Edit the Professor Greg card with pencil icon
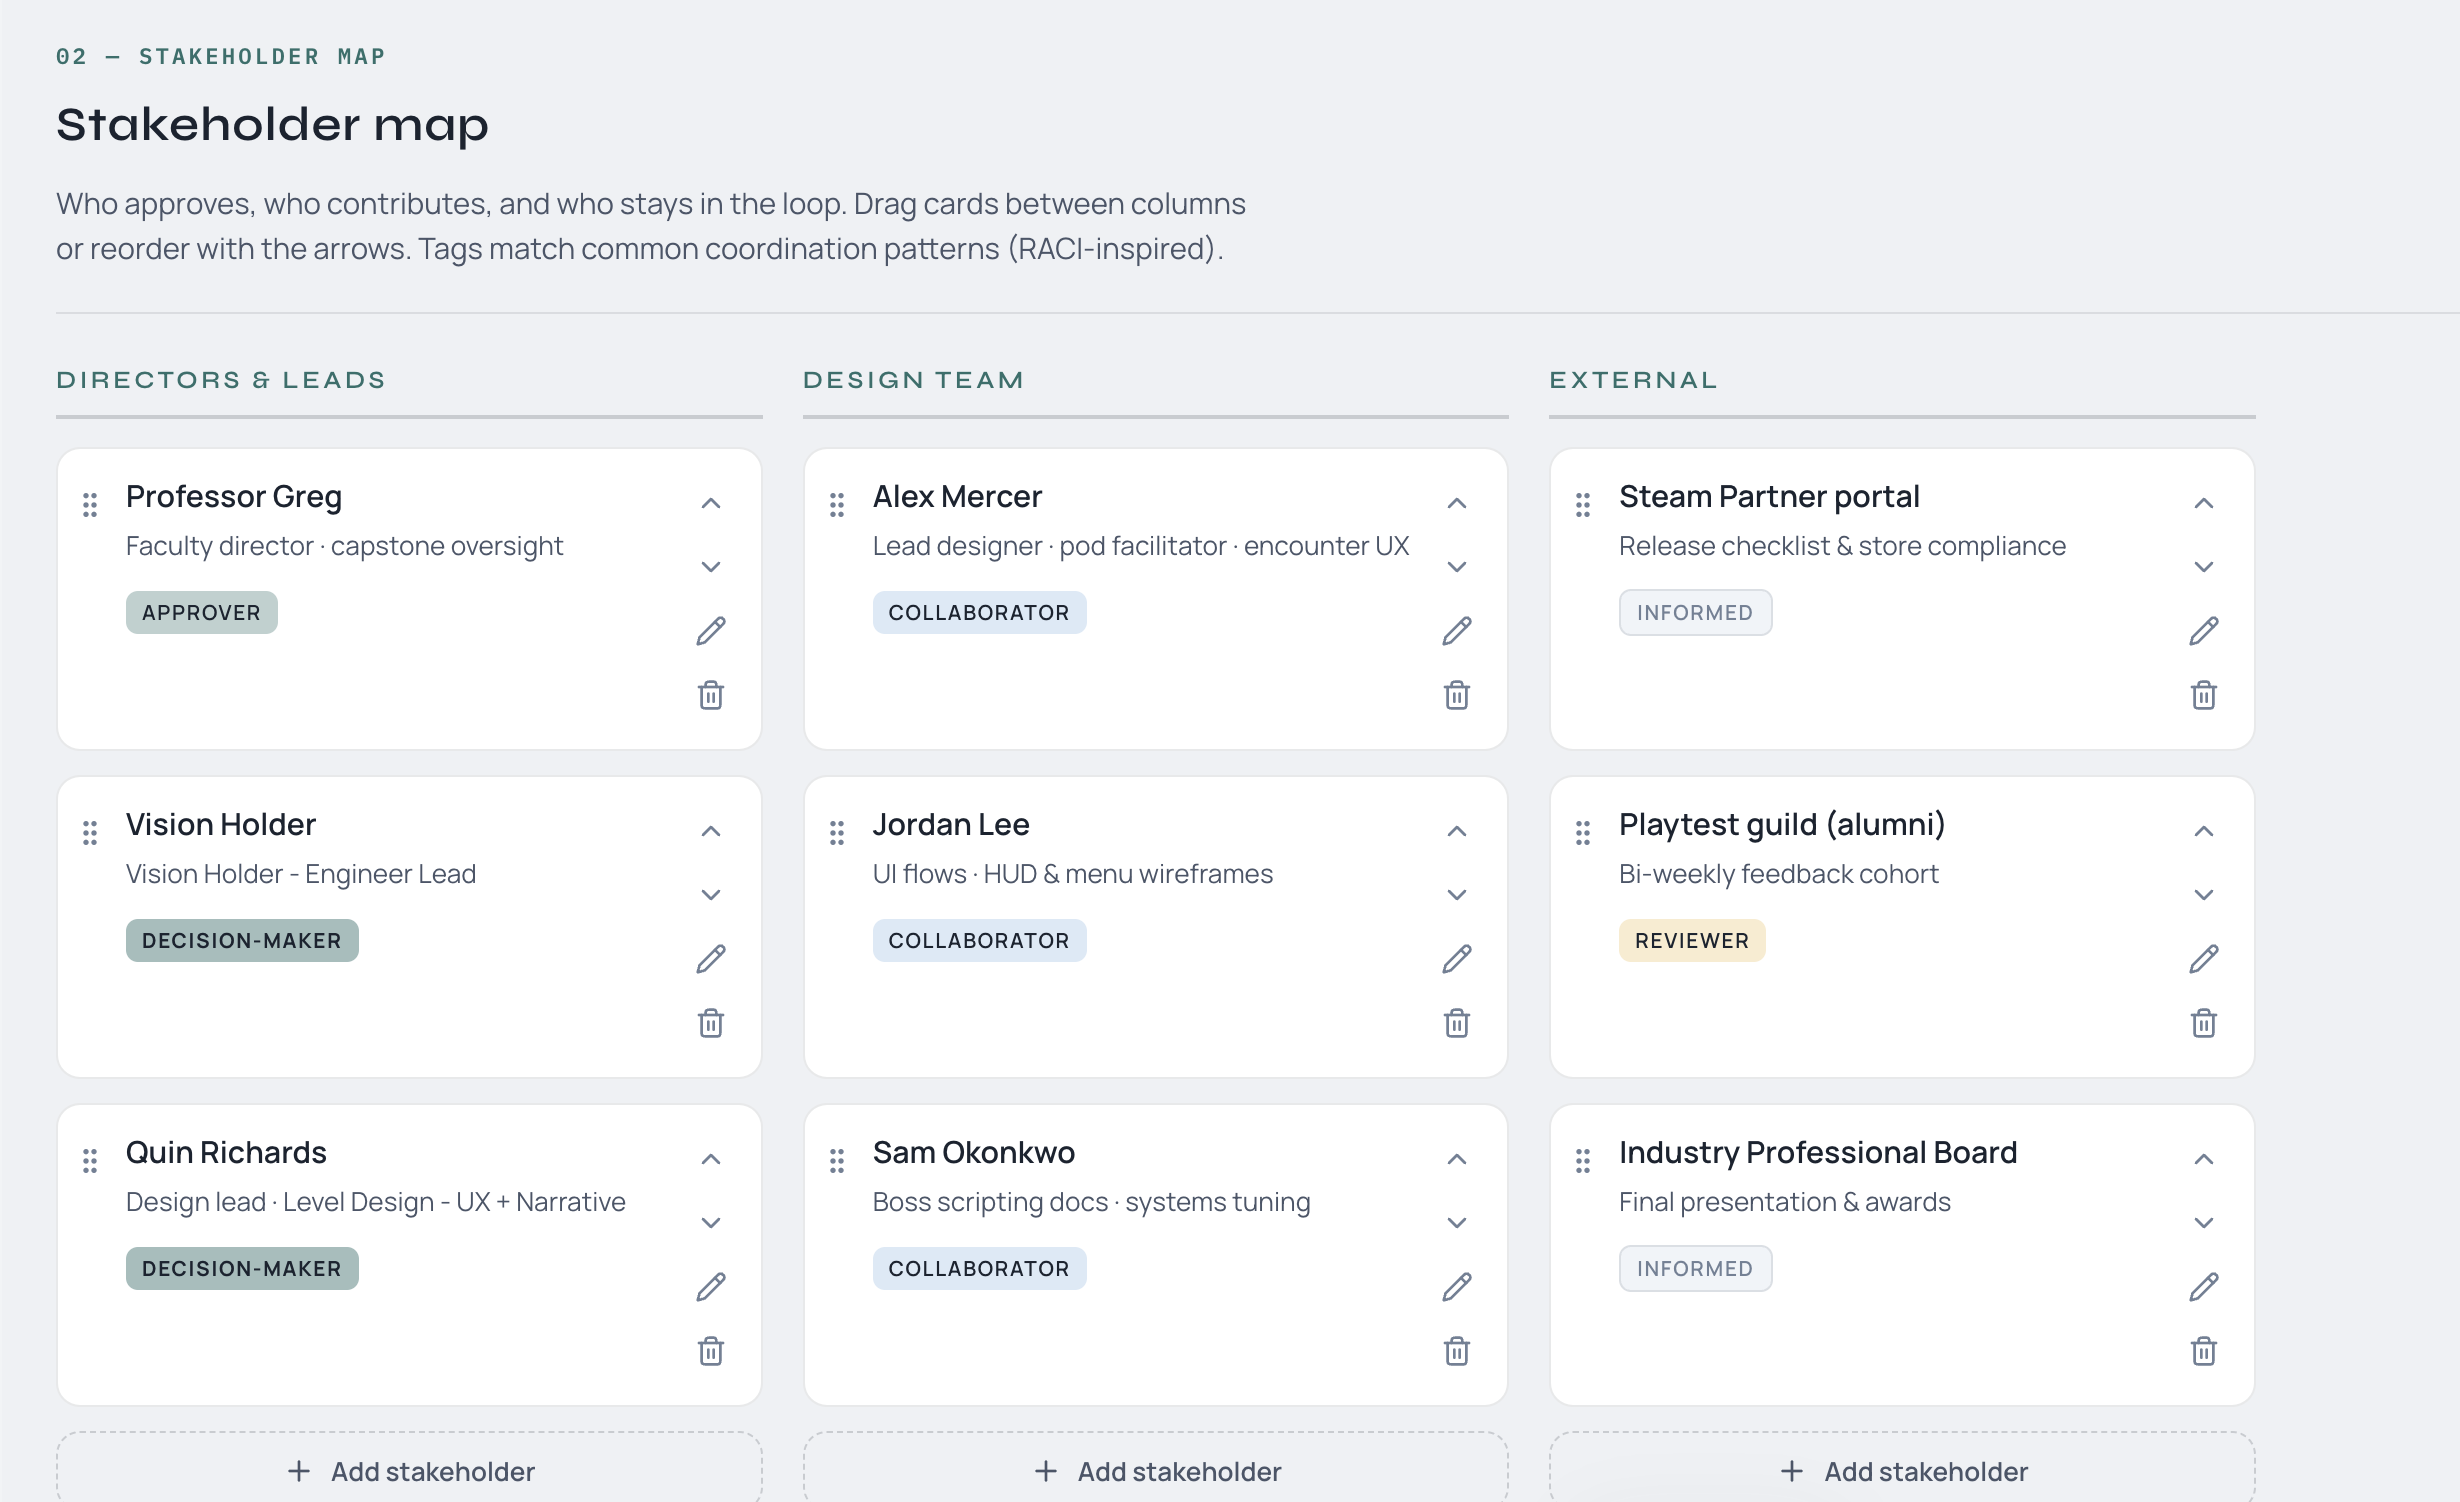Screen dimensions: 2460x1502 click(x=710, y=631)
